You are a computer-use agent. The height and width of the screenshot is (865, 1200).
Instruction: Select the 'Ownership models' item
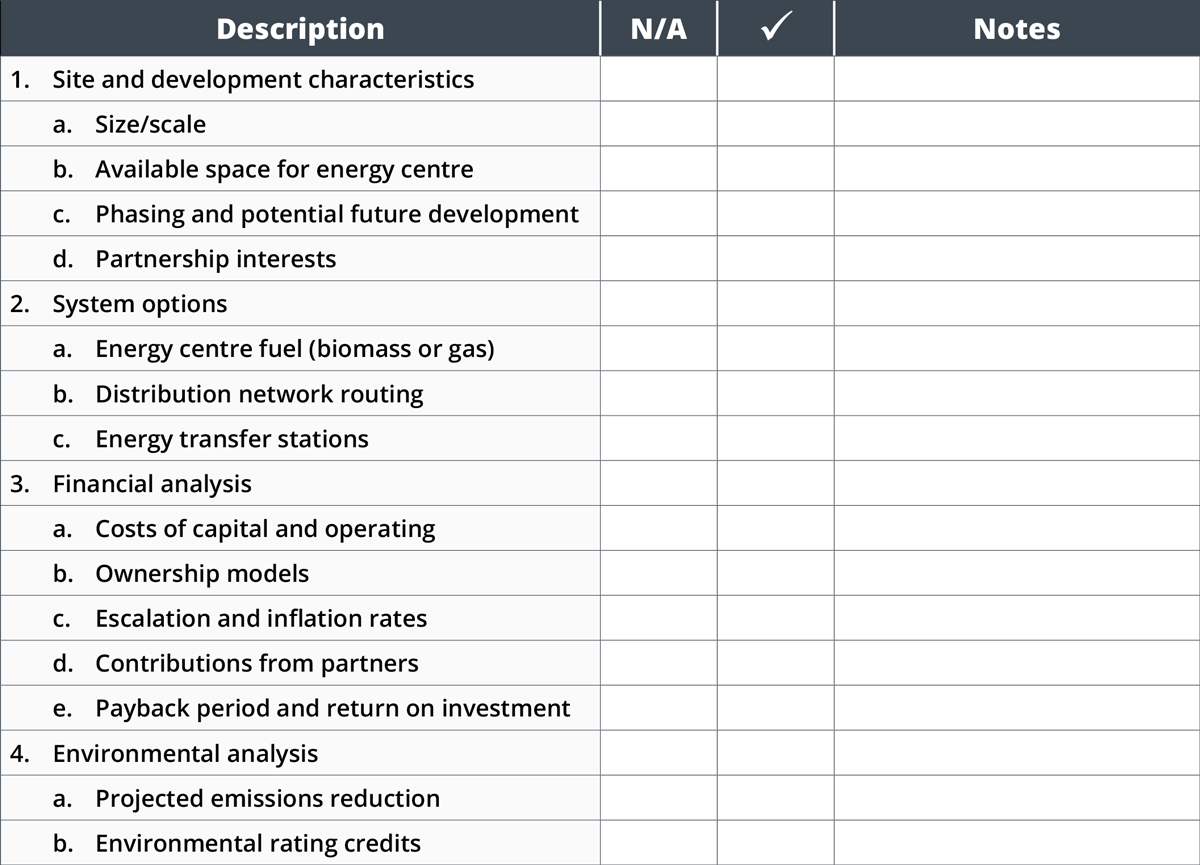(202, 574)
